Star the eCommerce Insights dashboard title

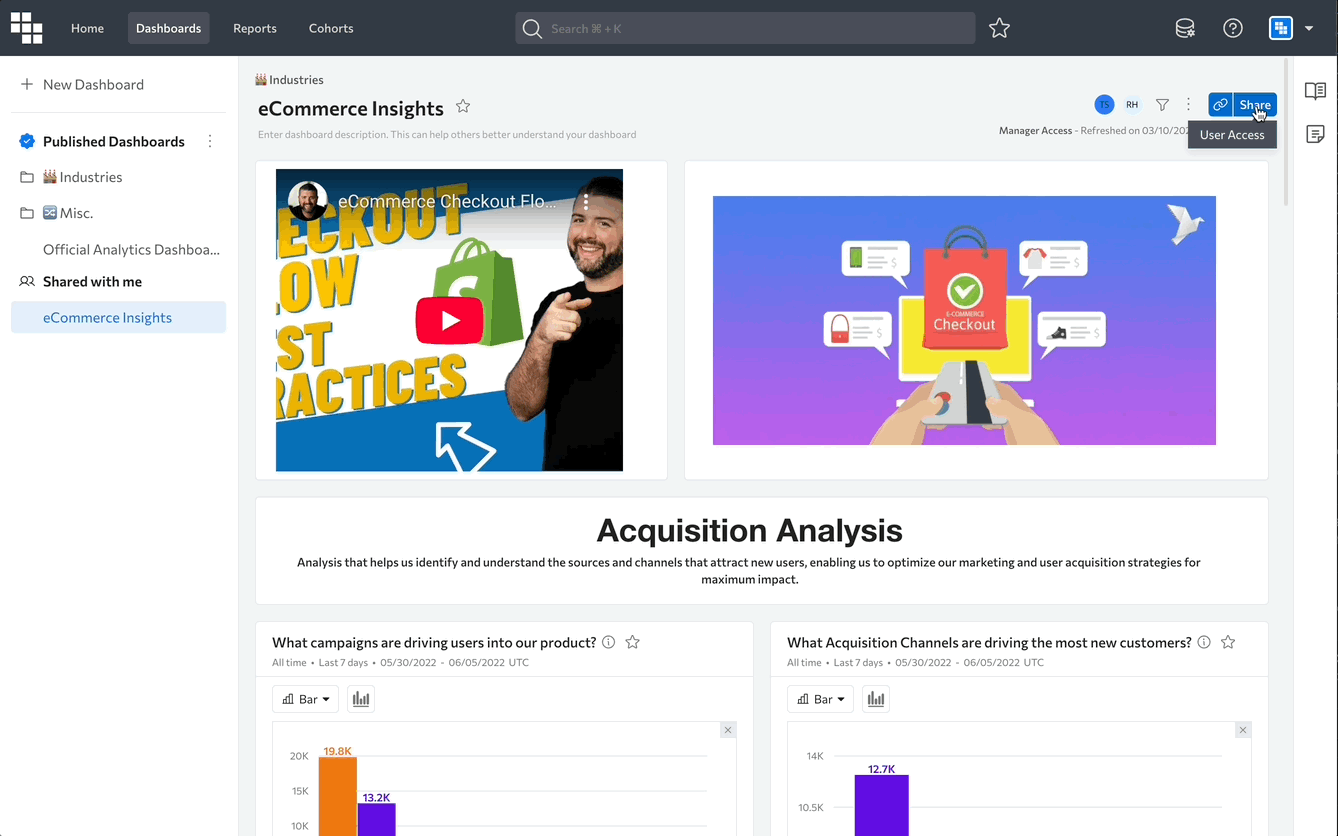[463, 106]
